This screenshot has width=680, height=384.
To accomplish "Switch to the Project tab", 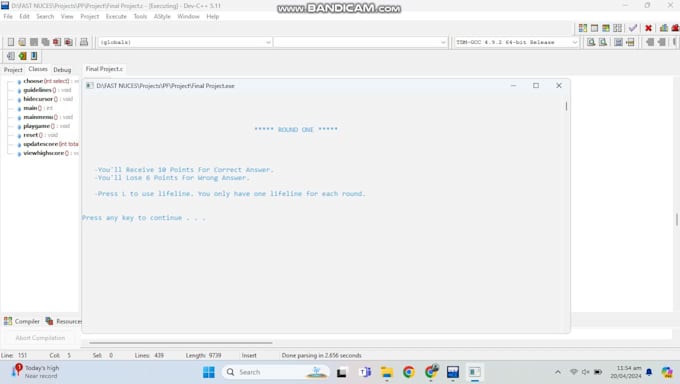I will point(13,70).
